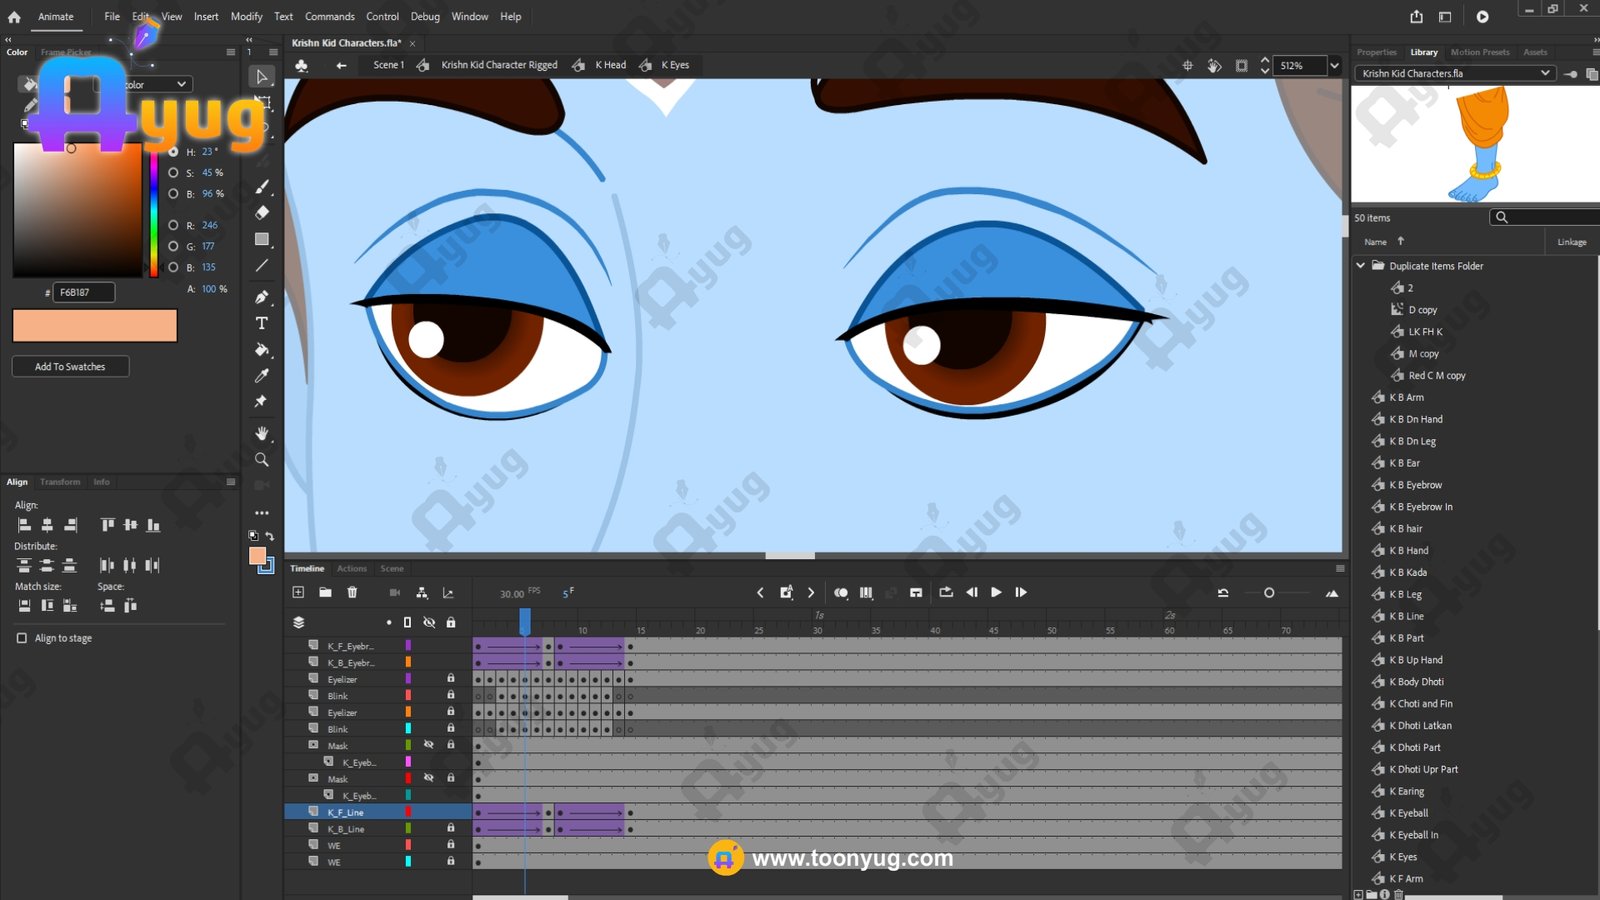This screenshot has height=900, width=1600.
Task: Show the first hidden Mask layer
Action: 429,745
